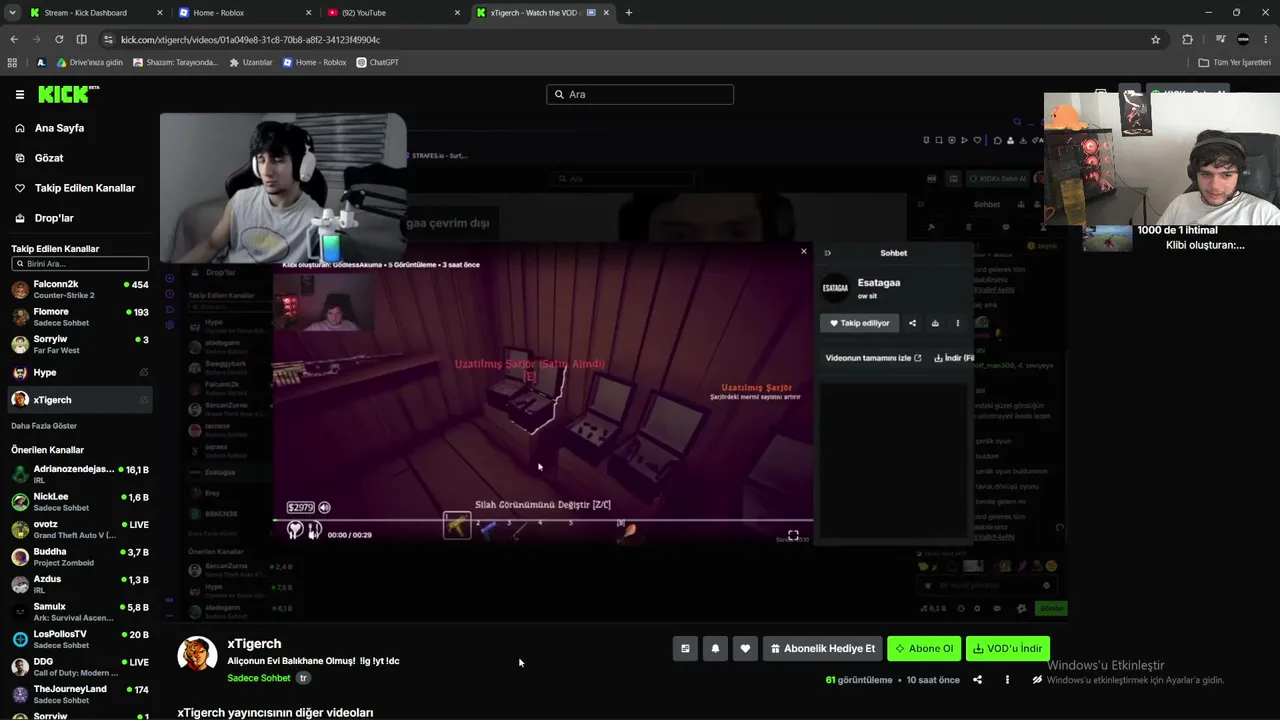The width and height of the screenshot is (1280, 720).
Task: Toggle notifications bell for xTigerch
Action: pos(715,649)
